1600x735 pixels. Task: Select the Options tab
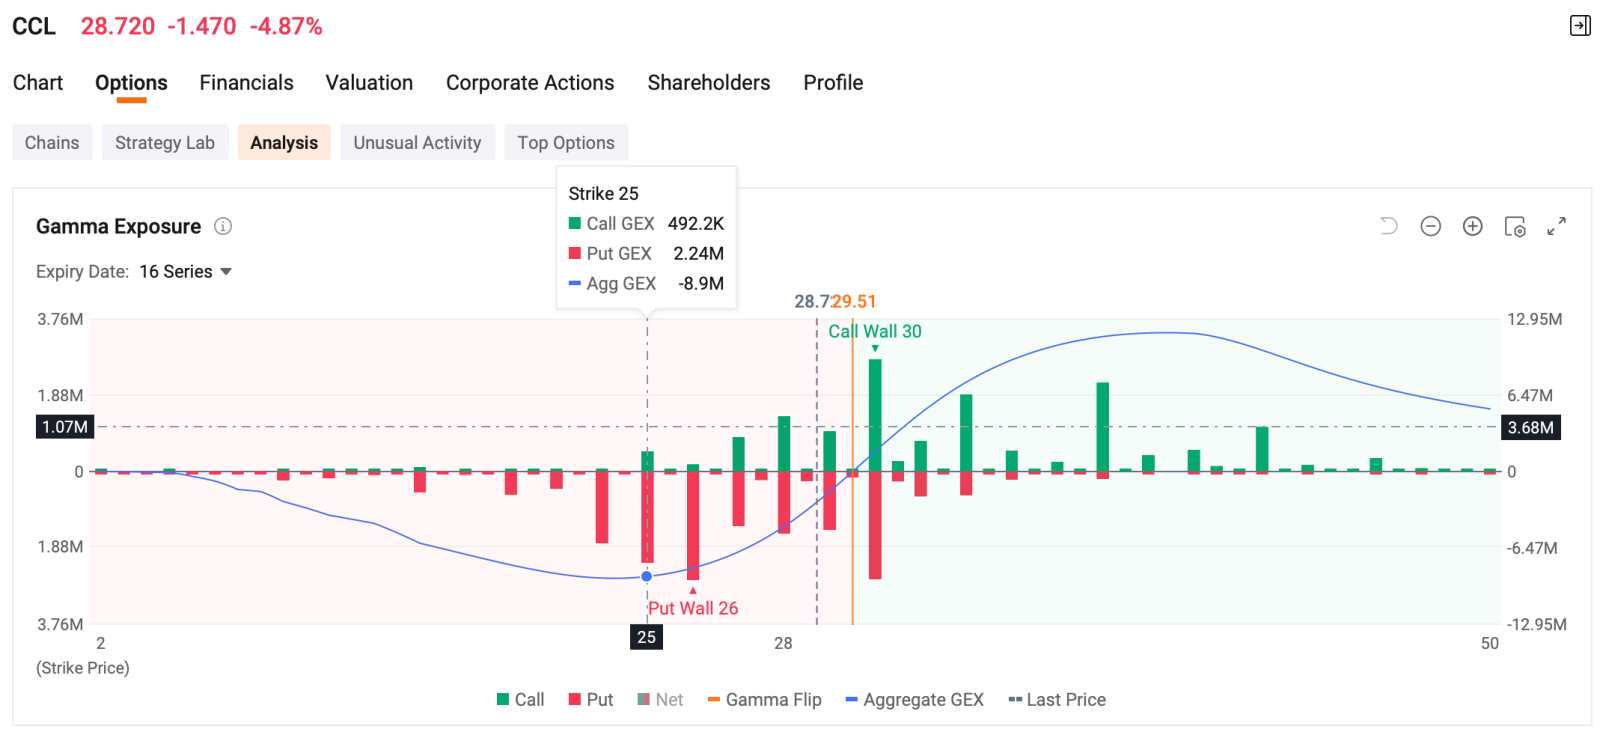coord(131,83)
